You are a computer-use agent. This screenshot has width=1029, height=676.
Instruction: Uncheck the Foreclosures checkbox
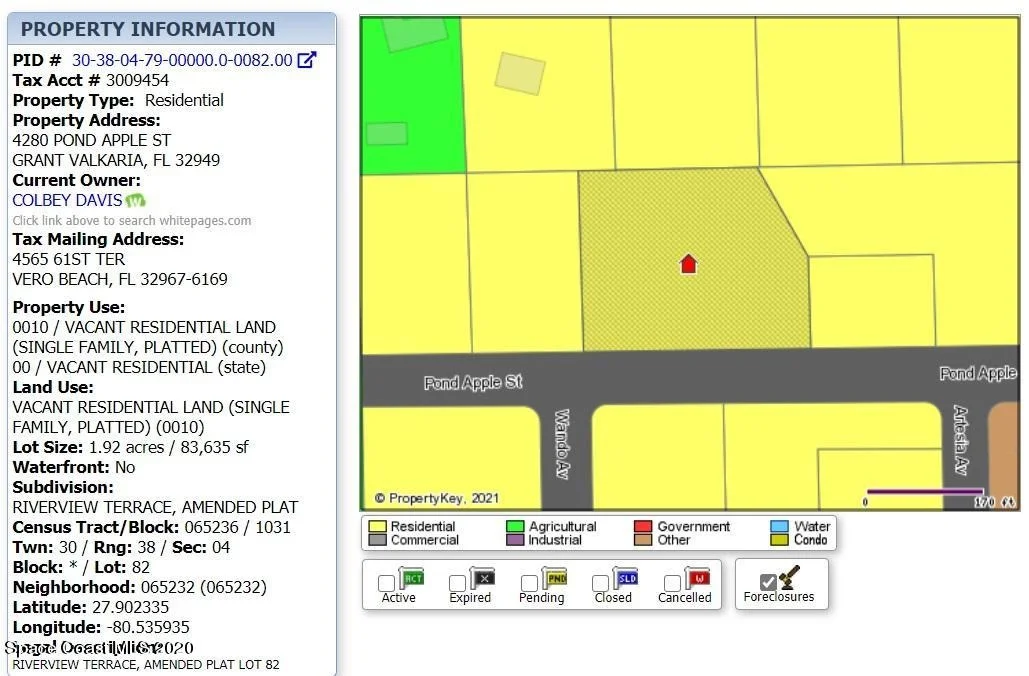point(768,582)
